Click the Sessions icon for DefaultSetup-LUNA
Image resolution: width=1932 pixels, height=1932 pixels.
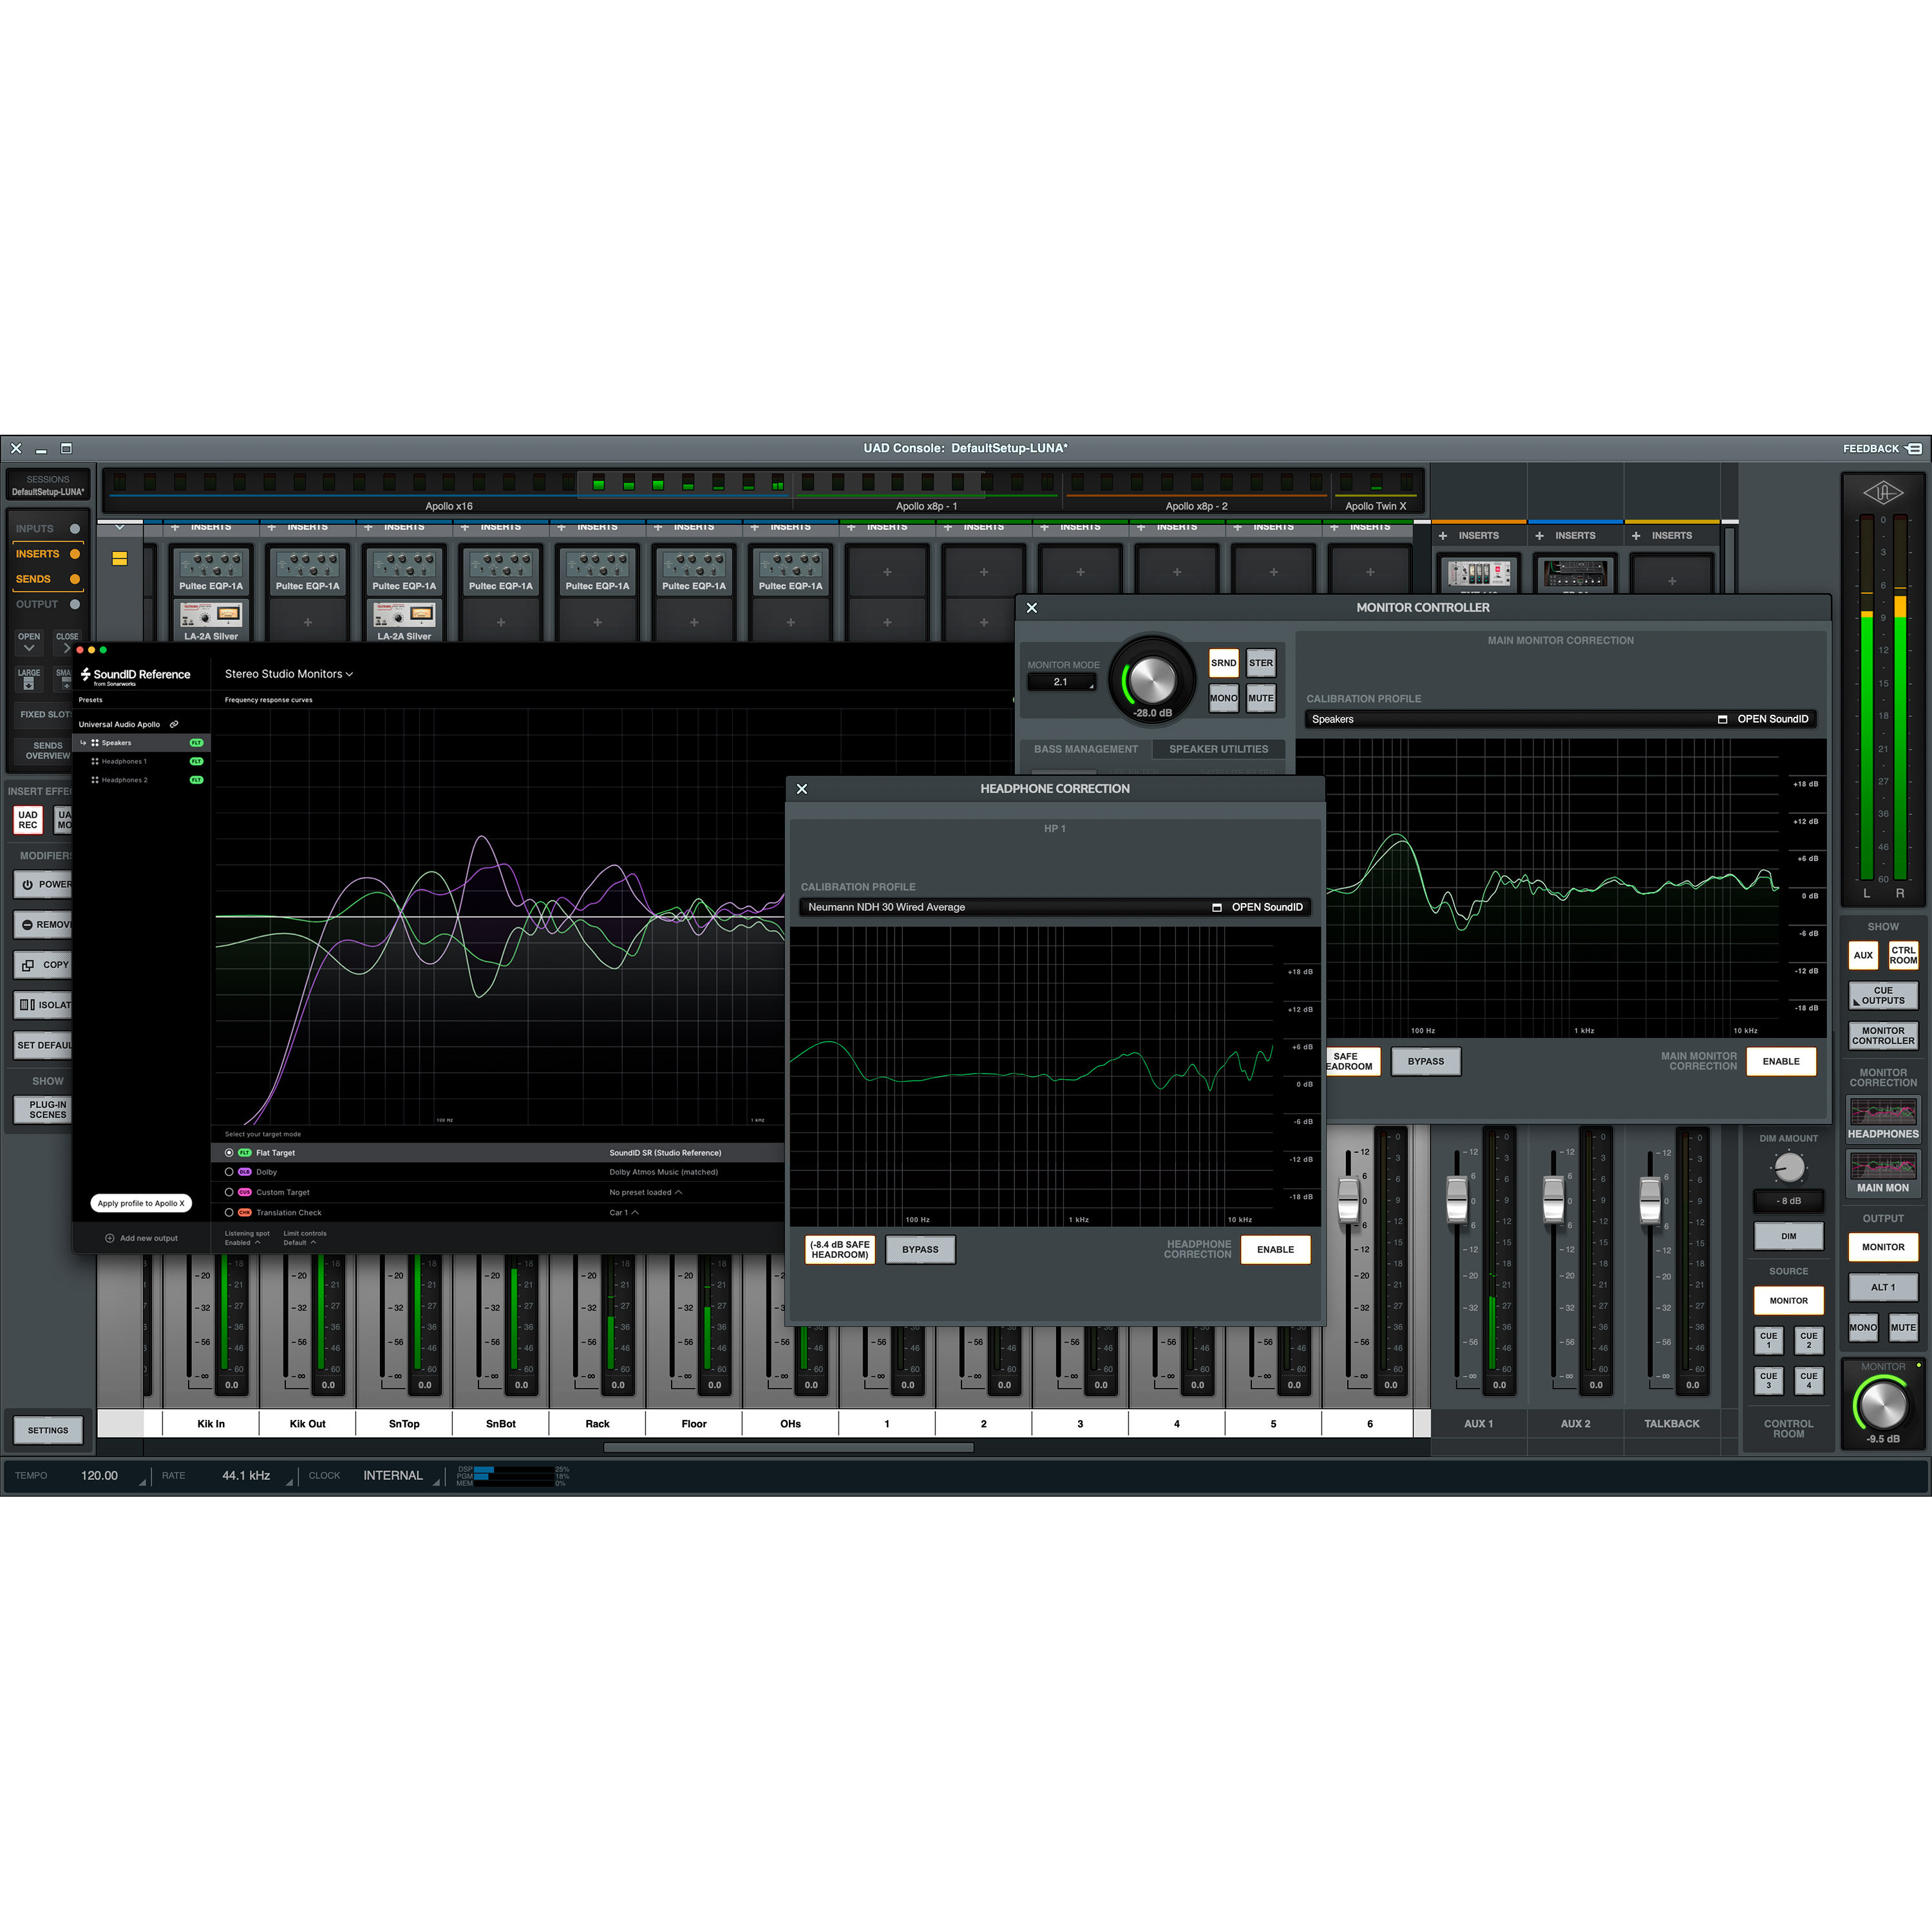pos(47,483)
